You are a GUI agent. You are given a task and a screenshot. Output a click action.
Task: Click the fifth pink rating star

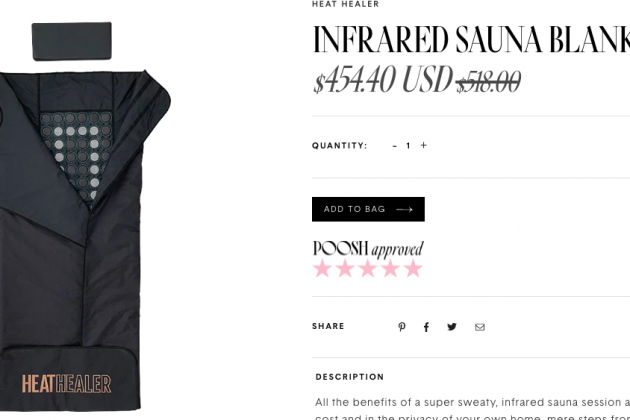413,268
